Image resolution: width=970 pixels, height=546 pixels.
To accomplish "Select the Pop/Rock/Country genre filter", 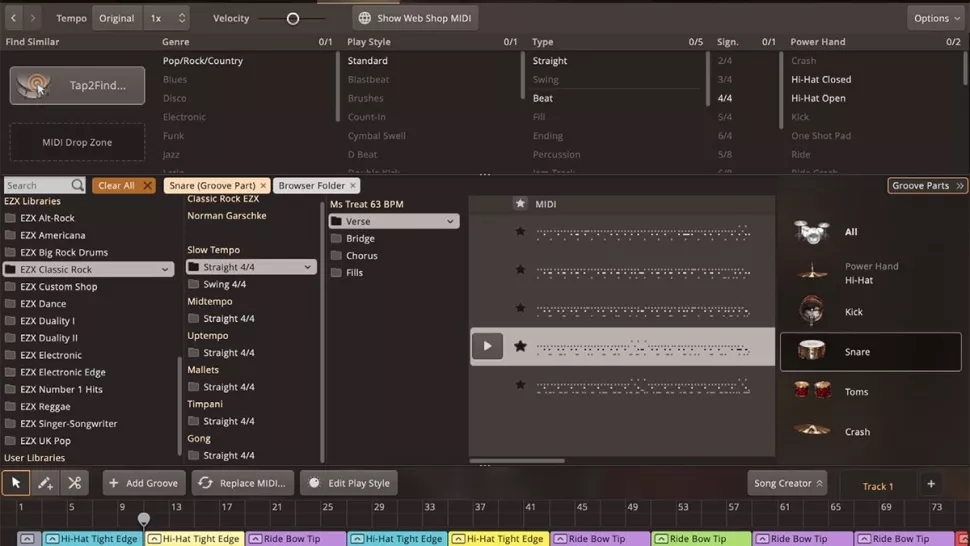I will pos(203,61).
